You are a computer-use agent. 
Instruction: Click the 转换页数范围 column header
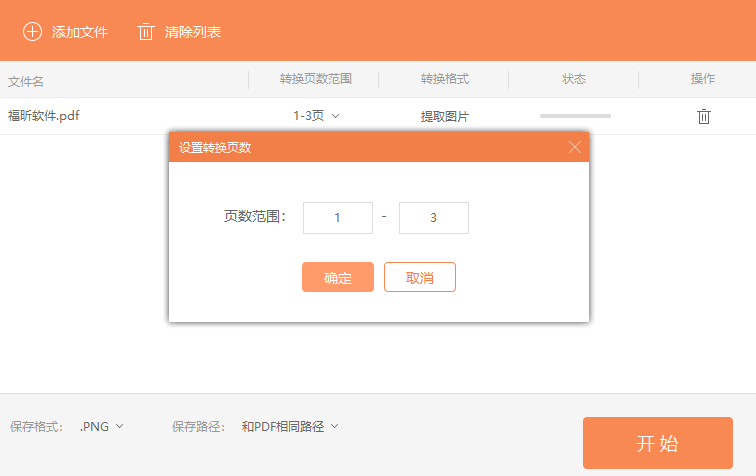point(316,79)
